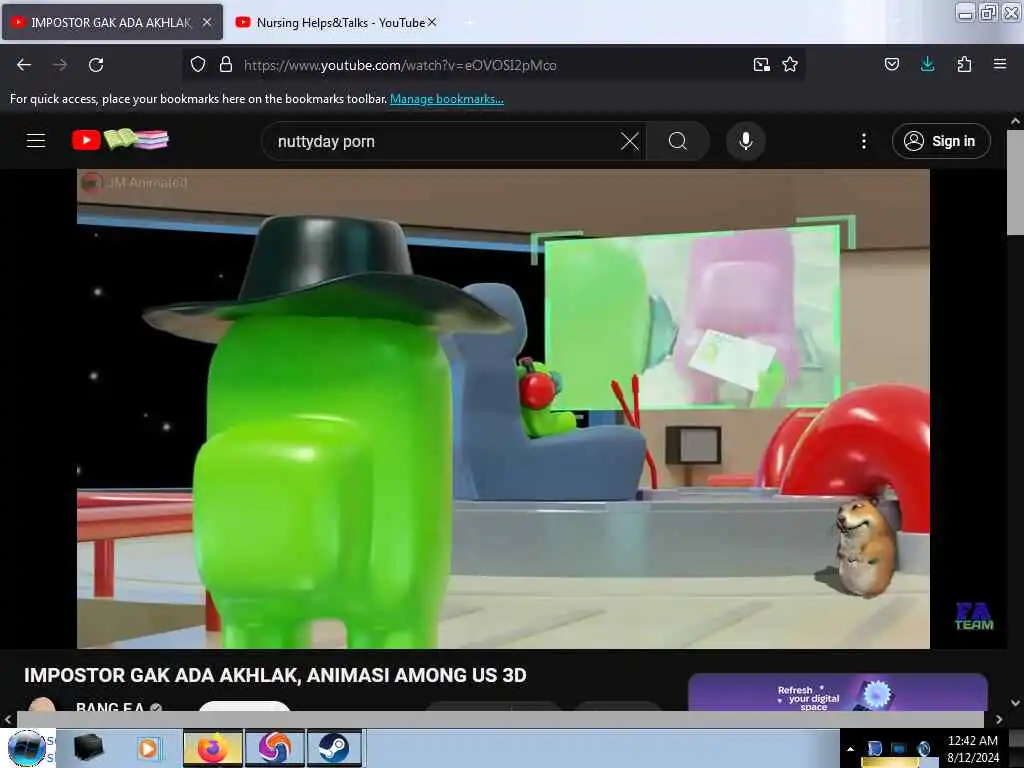Close the IMPOSTOR GAK ADA AKHLAK tab

point(207,22)
